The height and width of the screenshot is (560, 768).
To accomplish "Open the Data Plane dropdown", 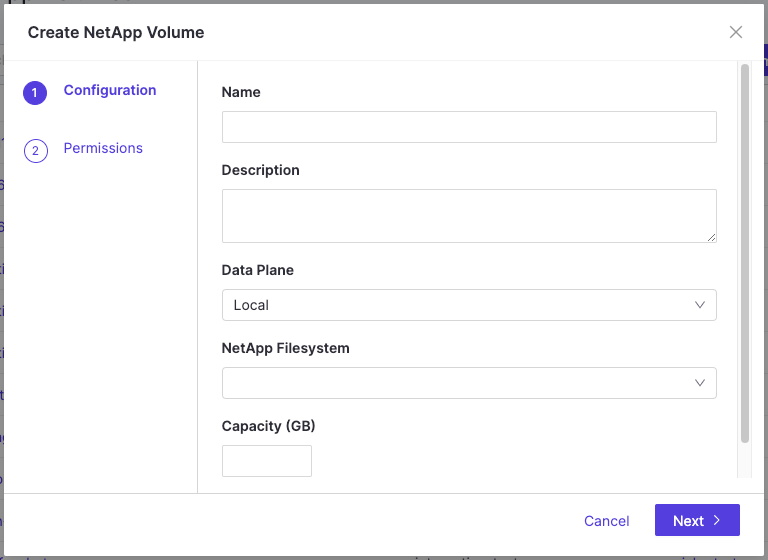I will tap(469, 305).
